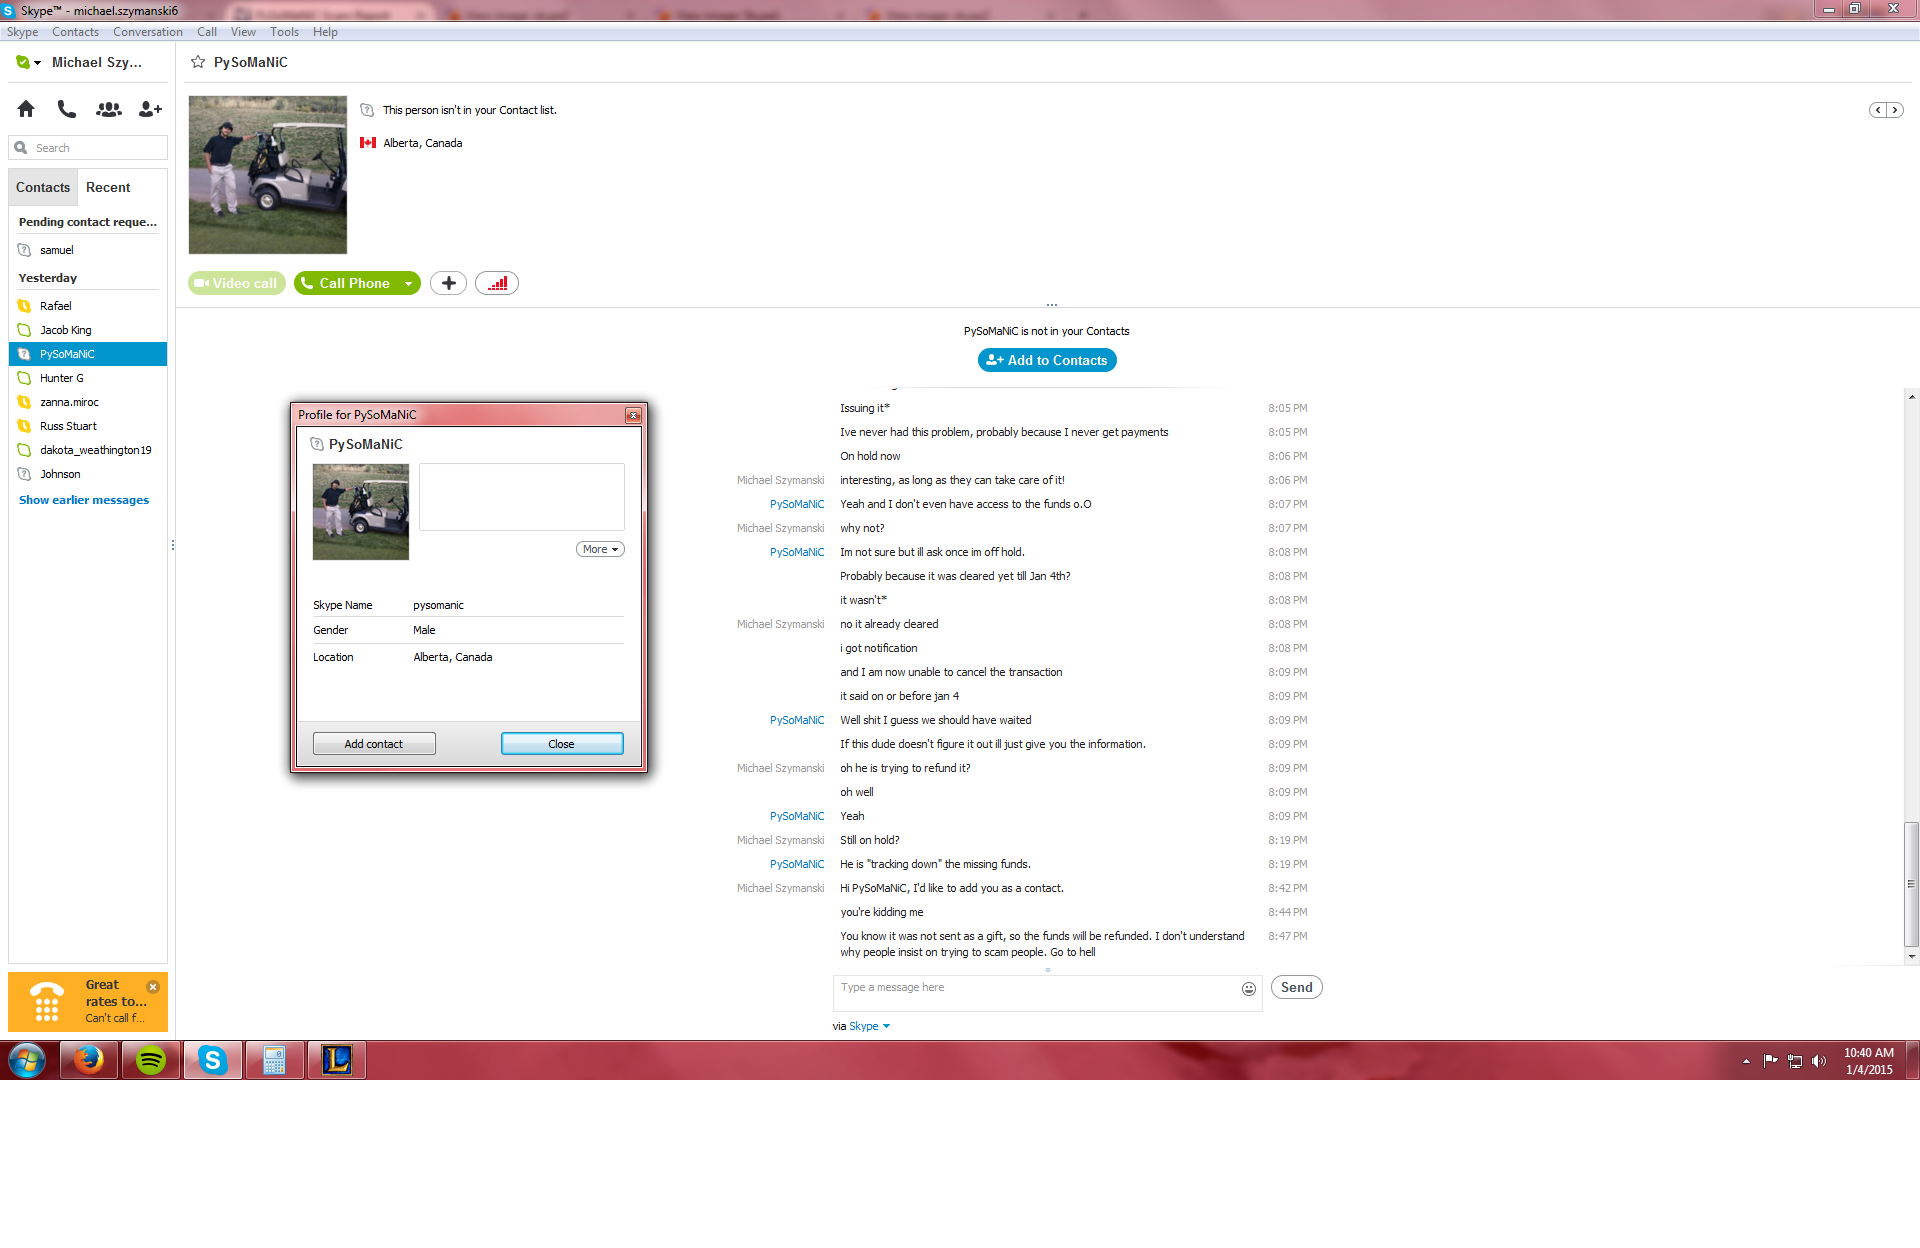Screen dimensions: 1920x1248
Task: Click the Great rates ad banner
Action: tap(88, 1001)
